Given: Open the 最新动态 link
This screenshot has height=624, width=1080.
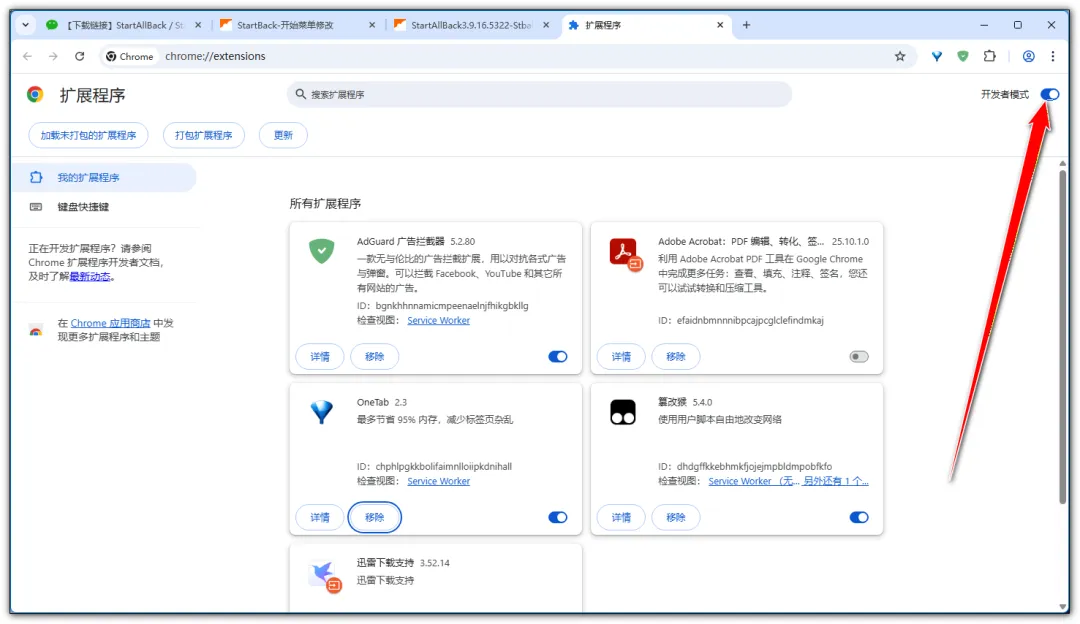Looking at the screenshot, I should click(90, 277).
